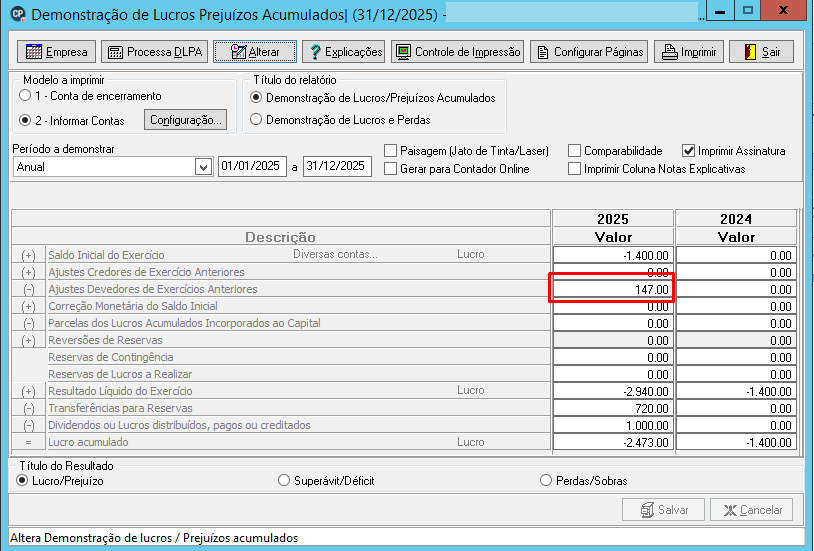814x551 pixels.
Task: Click 2025 Reversões de Reservas value 0.00
Action: point(613,341)
